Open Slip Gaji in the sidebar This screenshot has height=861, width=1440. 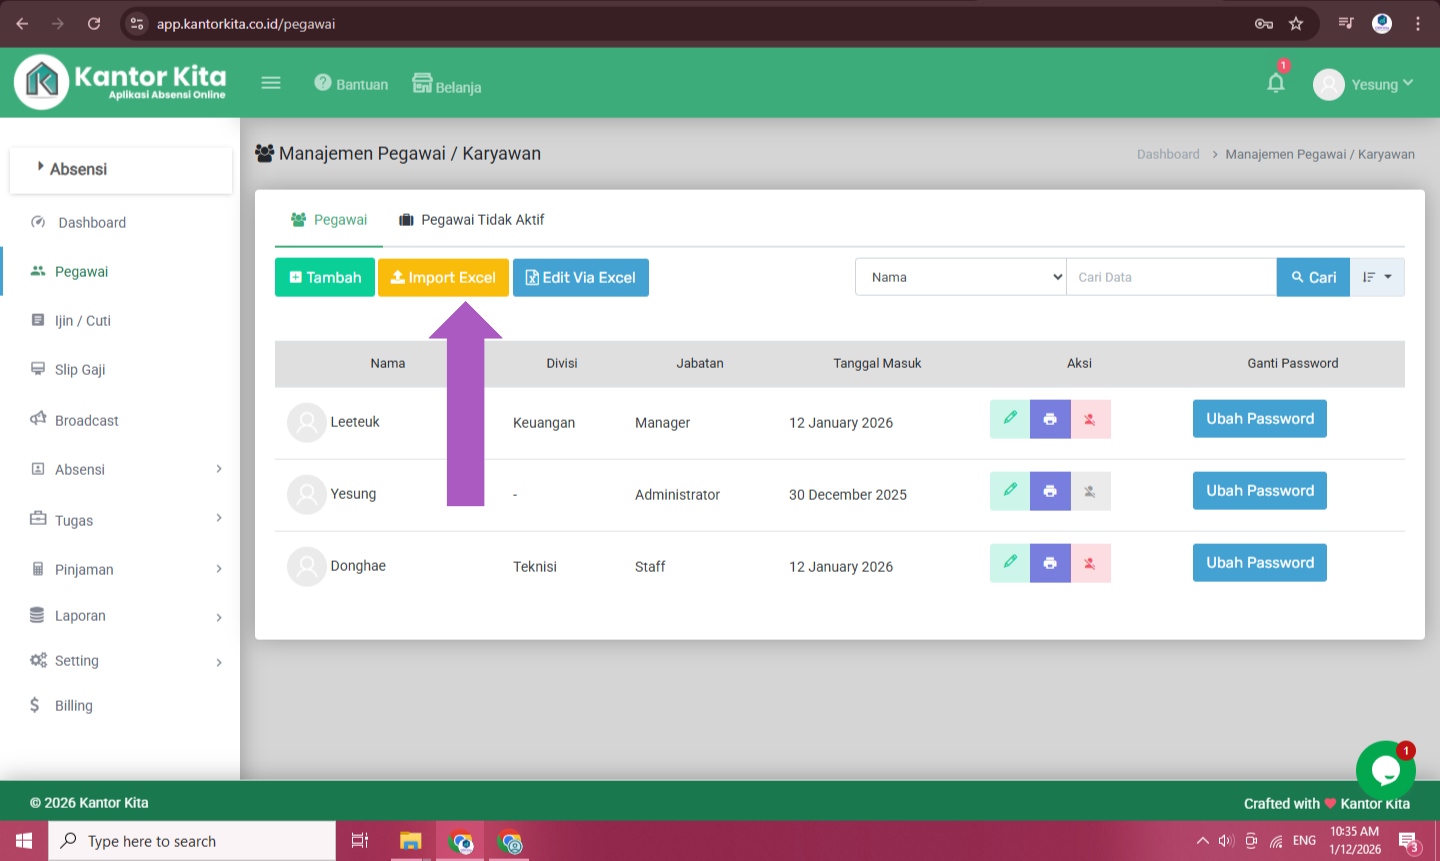(80, 370)
